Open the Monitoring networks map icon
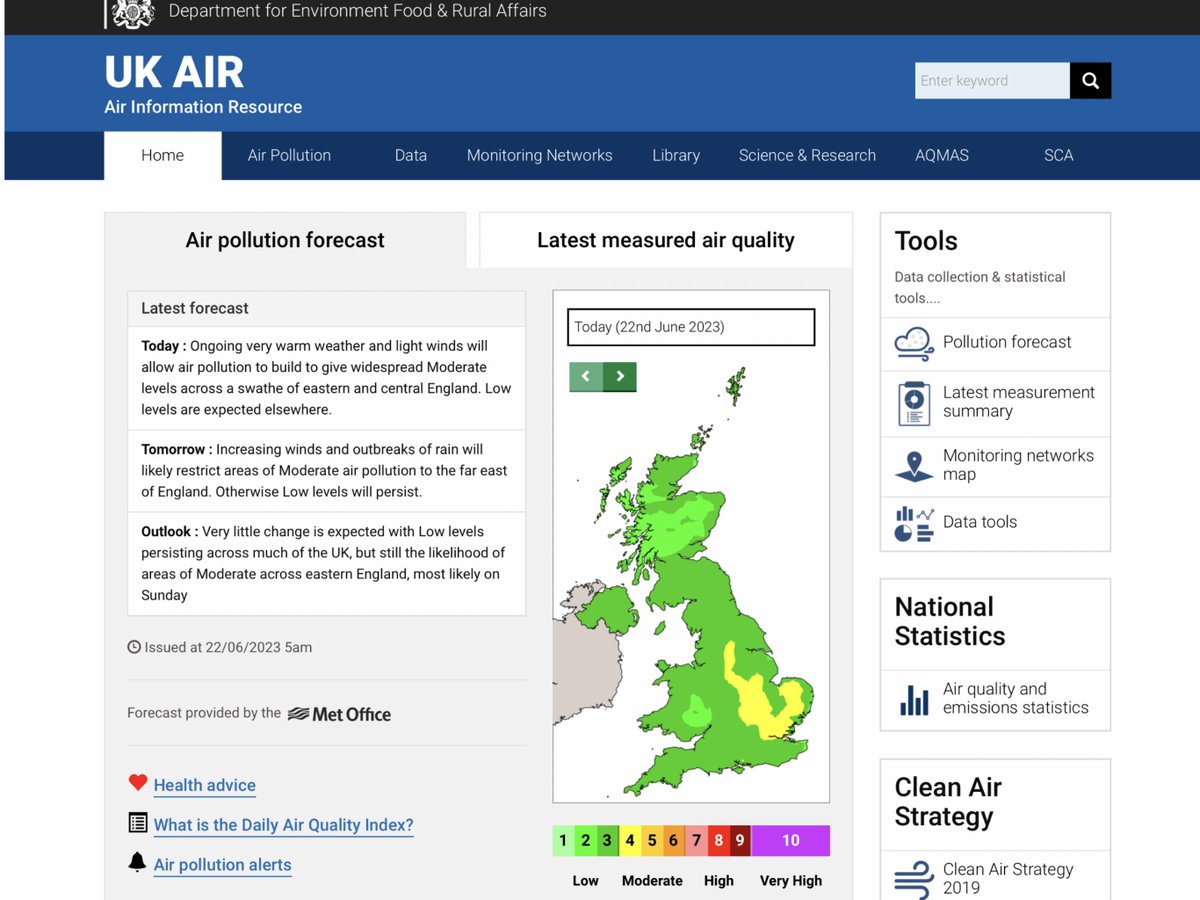Viewport: 1200px width, 900px height. tap(912, 465)
